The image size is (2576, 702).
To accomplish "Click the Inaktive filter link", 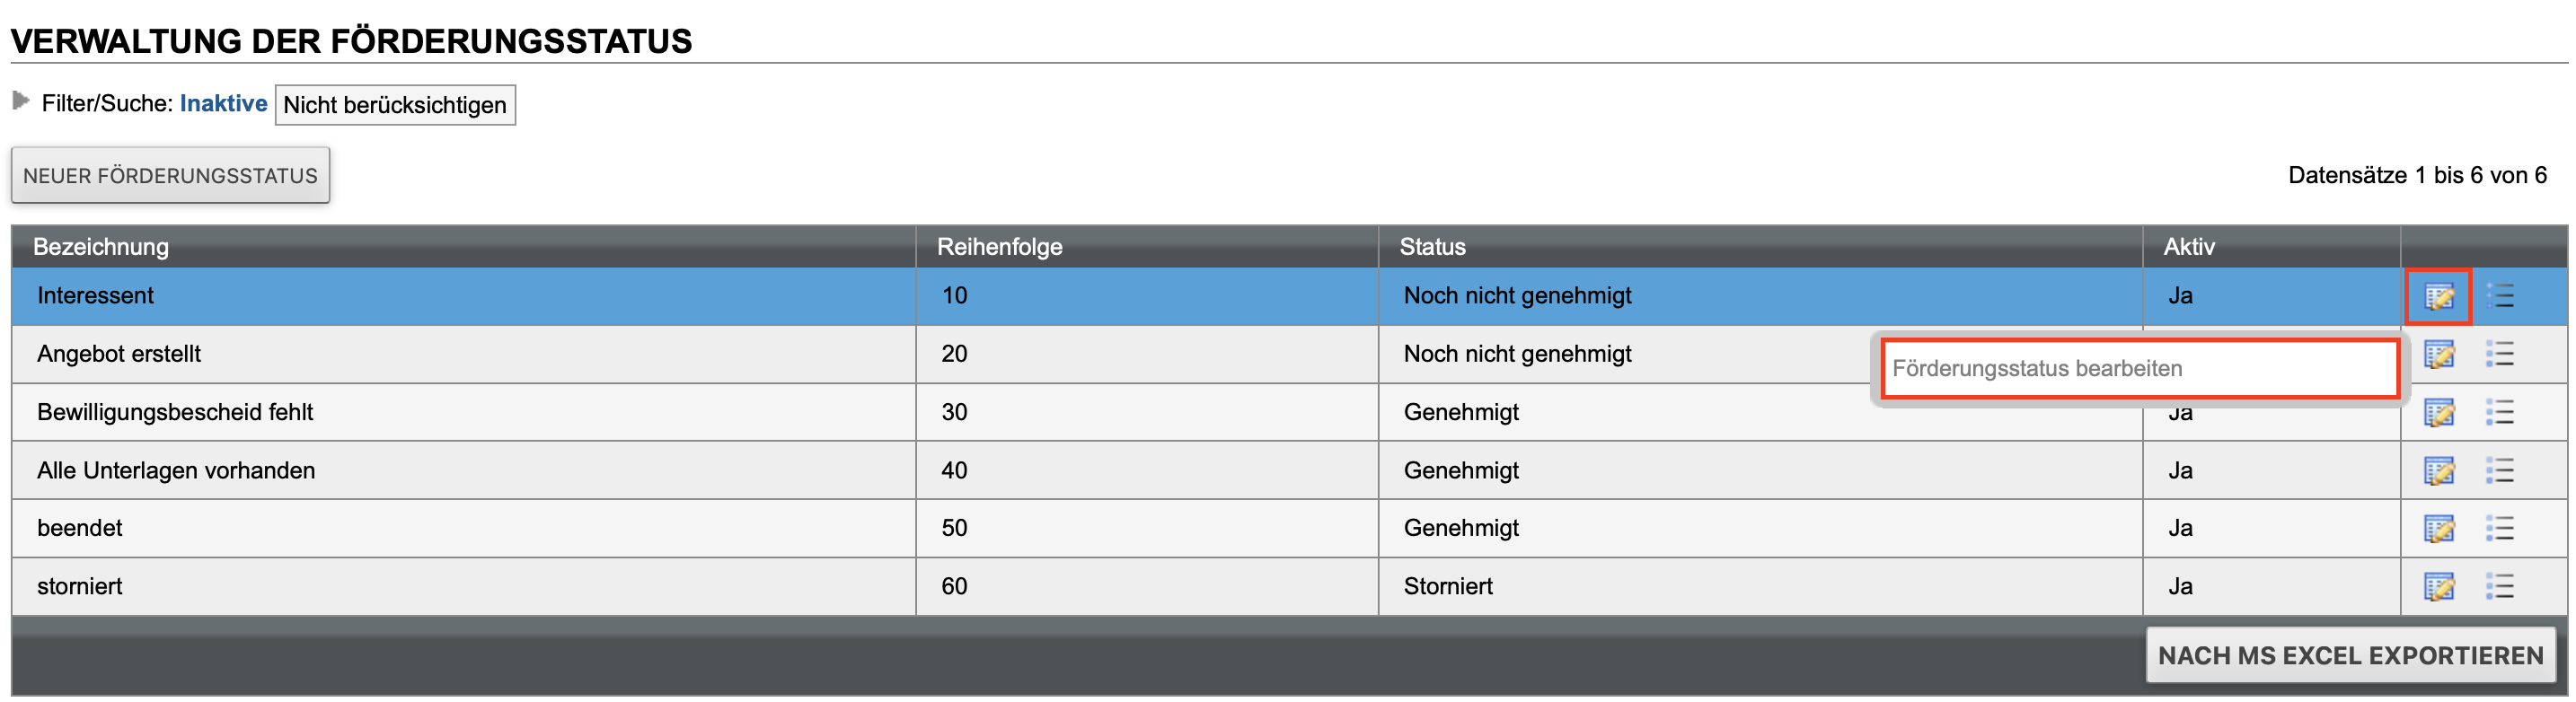I will click(x=223, y=104).
